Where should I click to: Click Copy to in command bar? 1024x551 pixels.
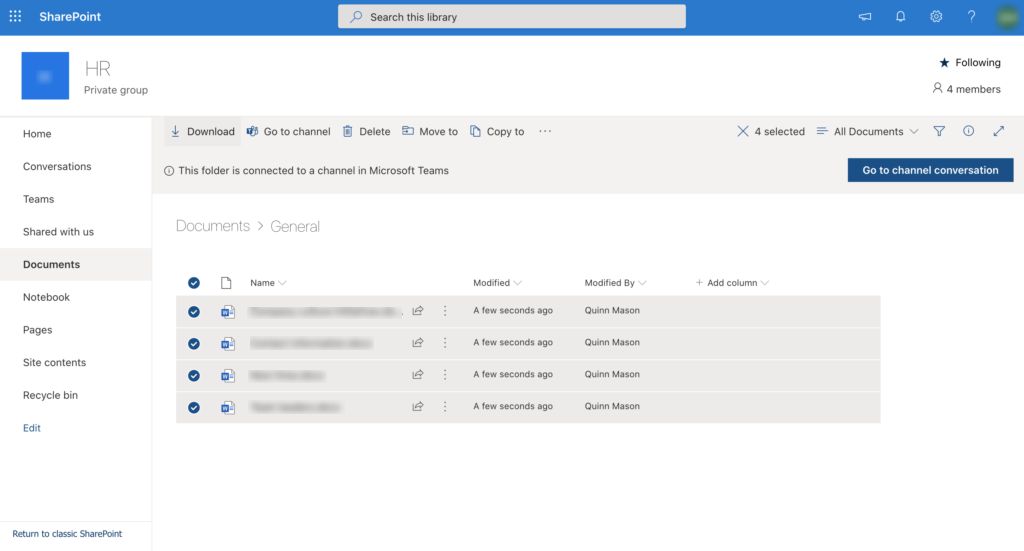(497, 131)
